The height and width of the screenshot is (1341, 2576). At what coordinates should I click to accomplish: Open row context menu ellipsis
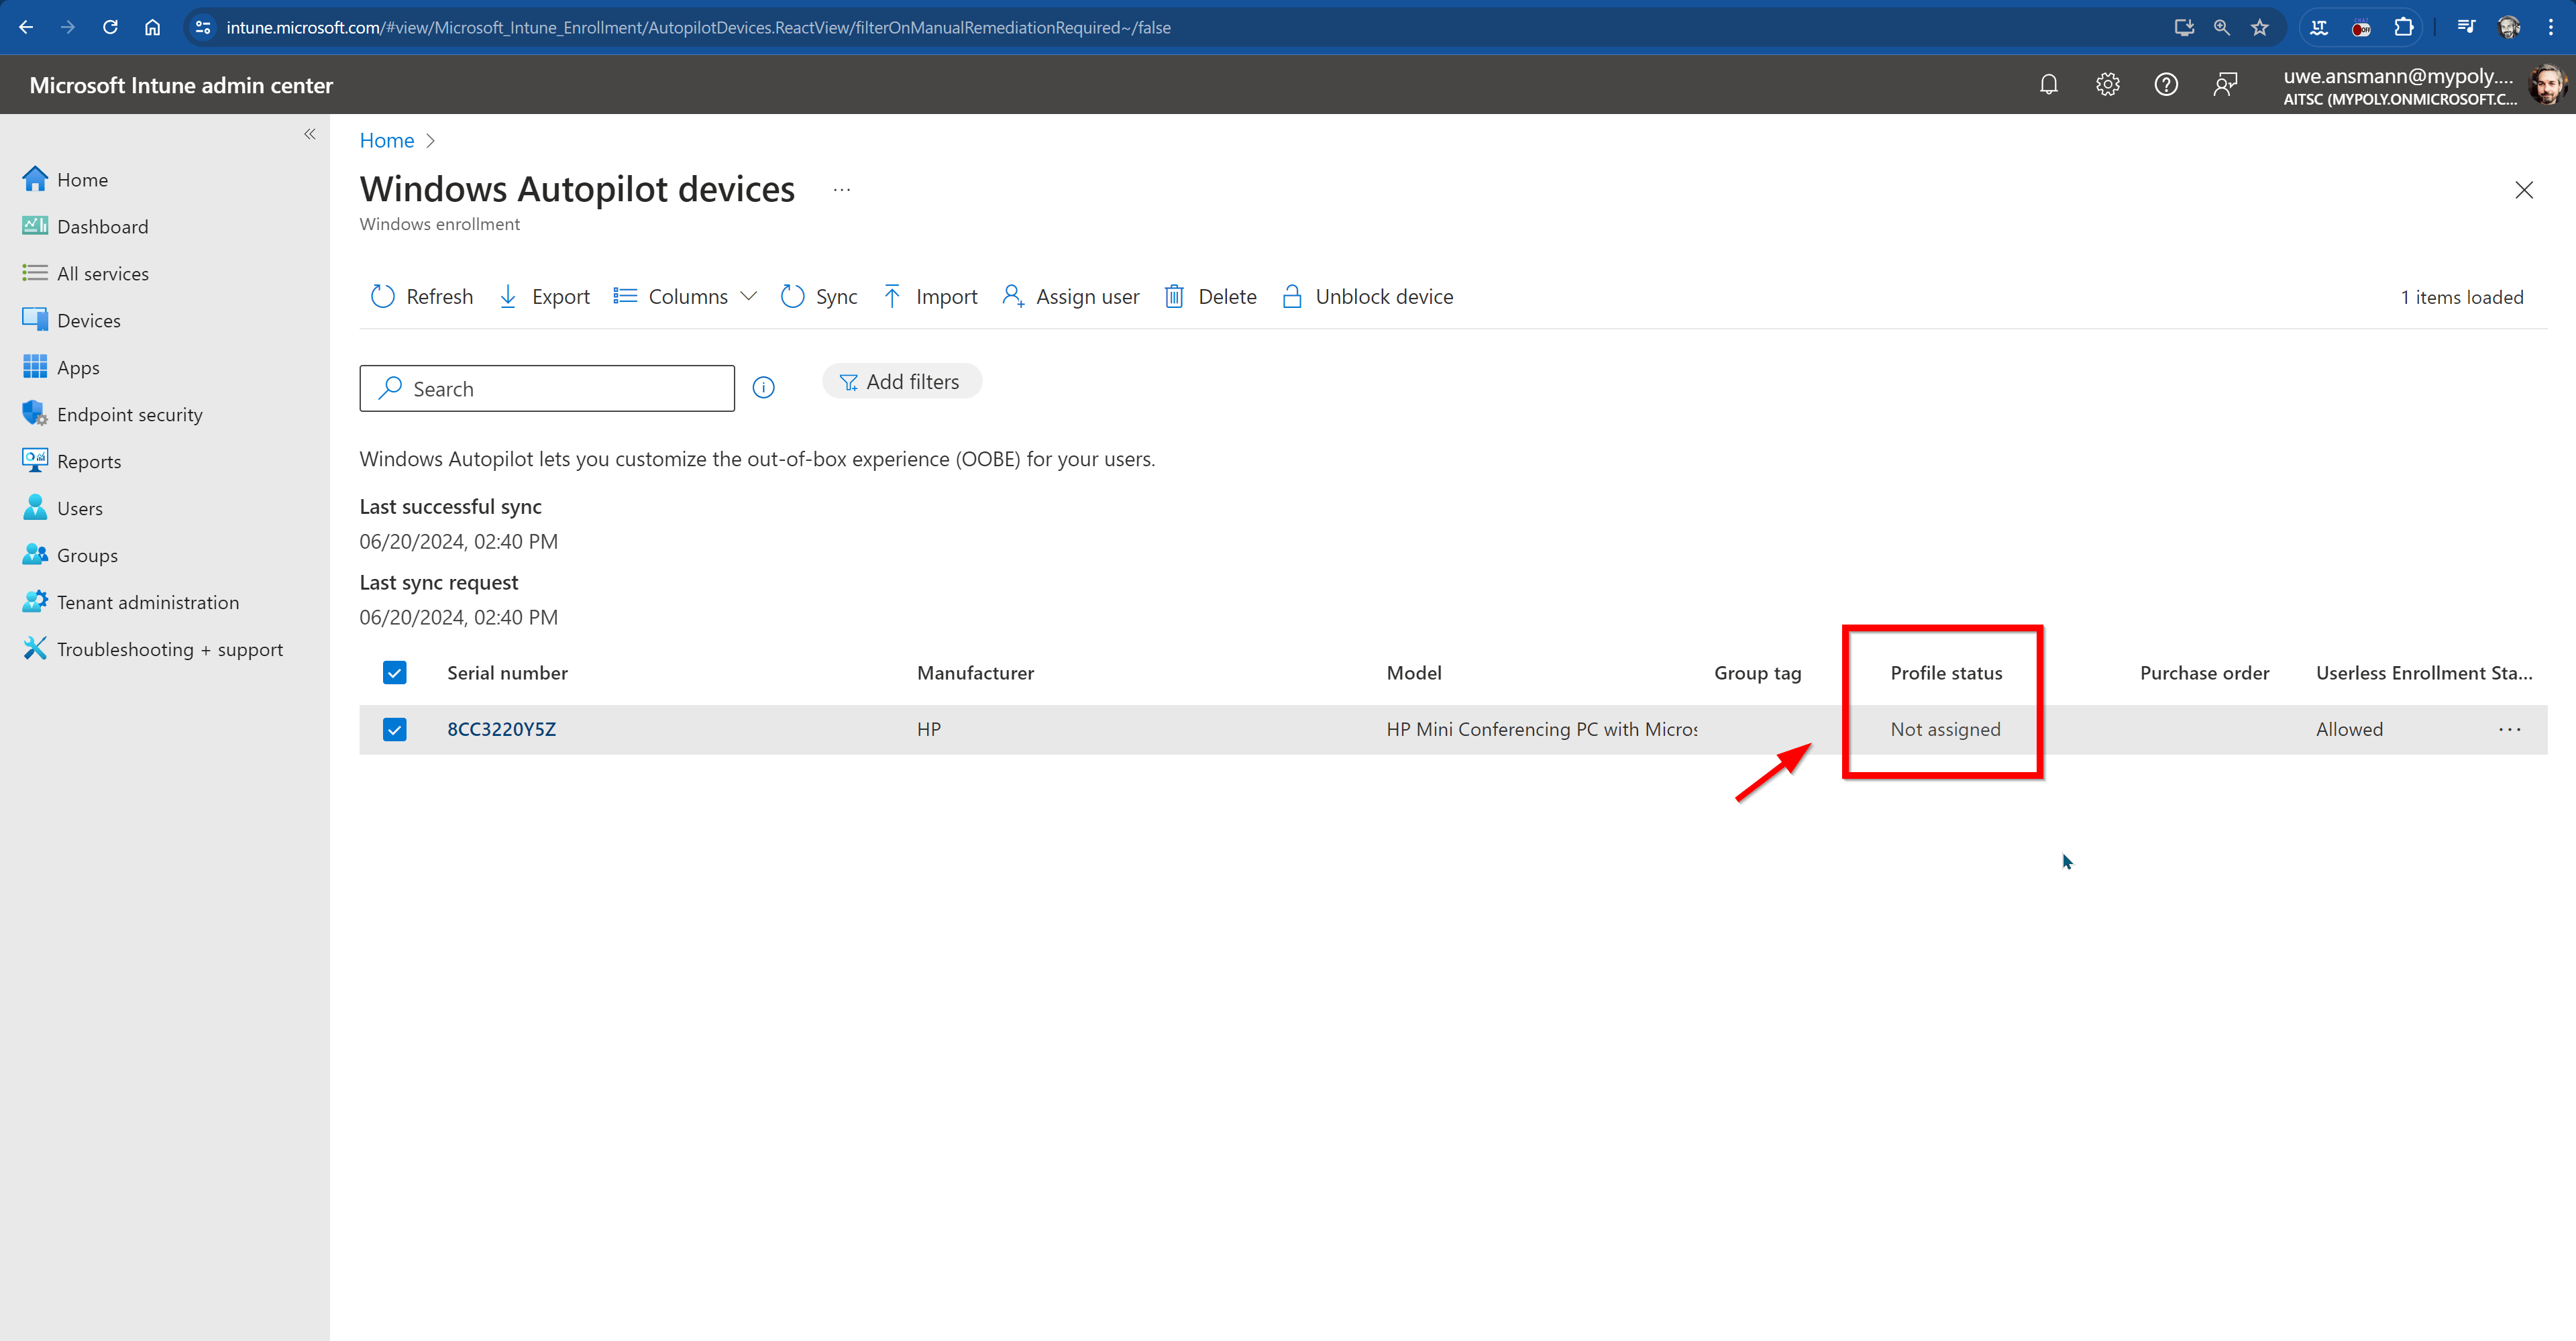coord(2509,729)
